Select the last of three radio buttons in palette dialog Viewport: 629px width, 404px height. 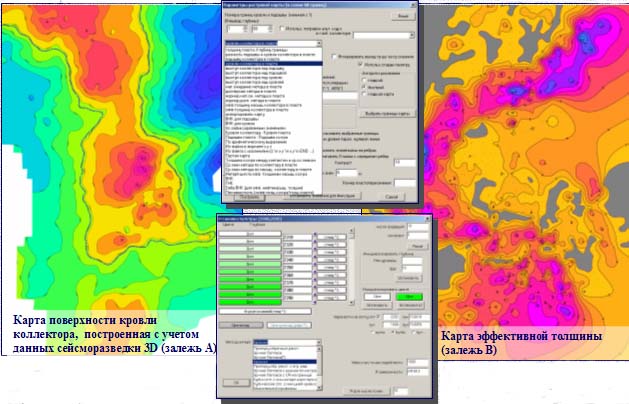click(413, 333)
